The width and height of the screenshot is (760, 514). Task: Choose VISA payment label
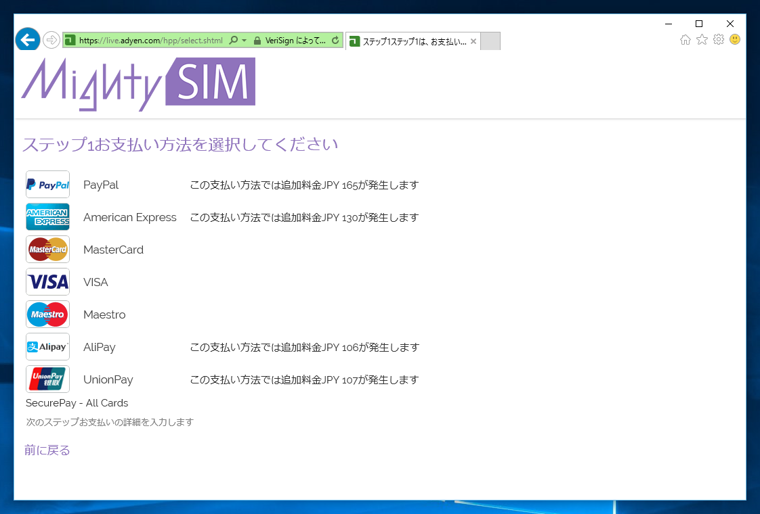[95, 282]
